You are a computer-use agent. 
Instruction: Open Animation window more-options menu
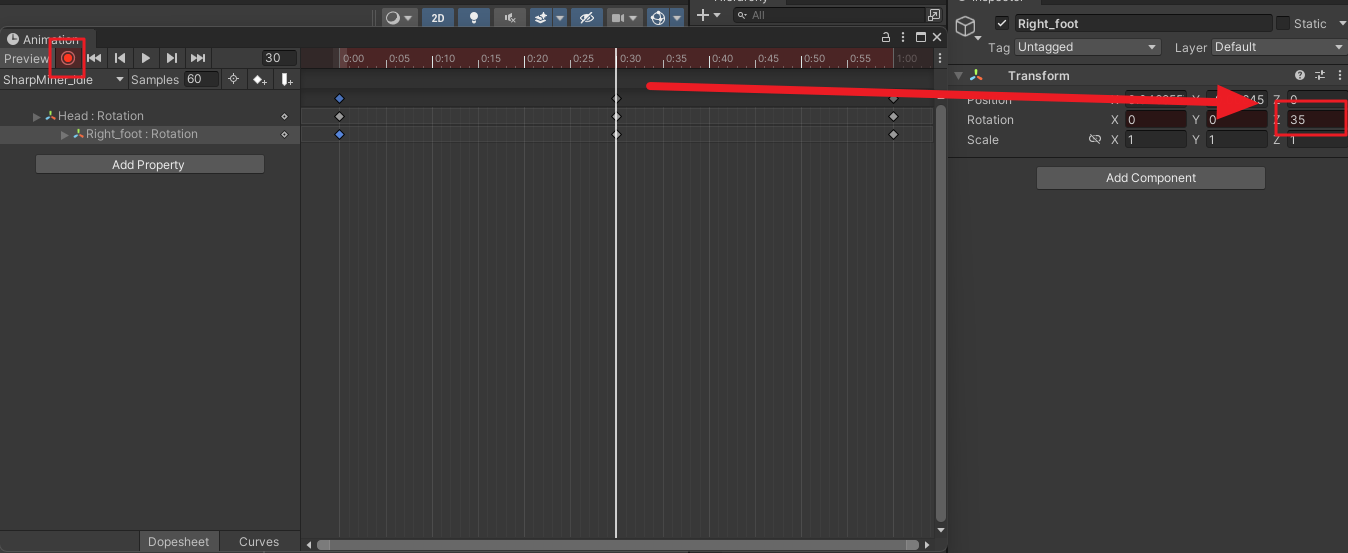point(904,37)
